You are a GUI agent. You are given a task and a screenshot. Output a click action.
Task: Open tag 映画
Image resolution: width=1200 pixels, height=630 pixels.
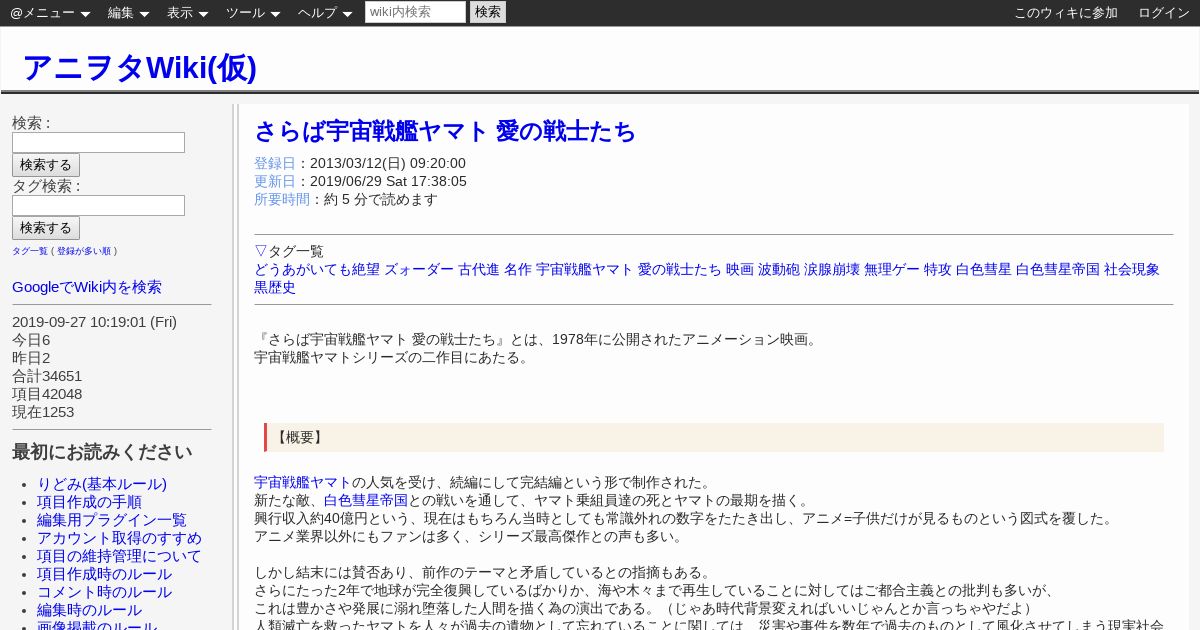pyautogui.click(x=740, y=269)
